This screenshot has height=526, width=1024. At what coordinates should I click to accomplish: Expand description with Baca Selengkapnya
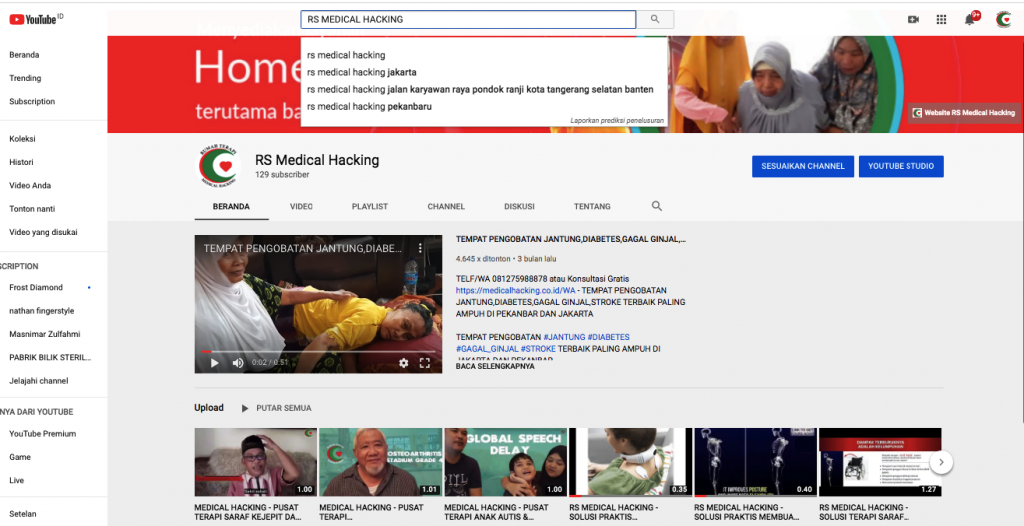point(495,366)
